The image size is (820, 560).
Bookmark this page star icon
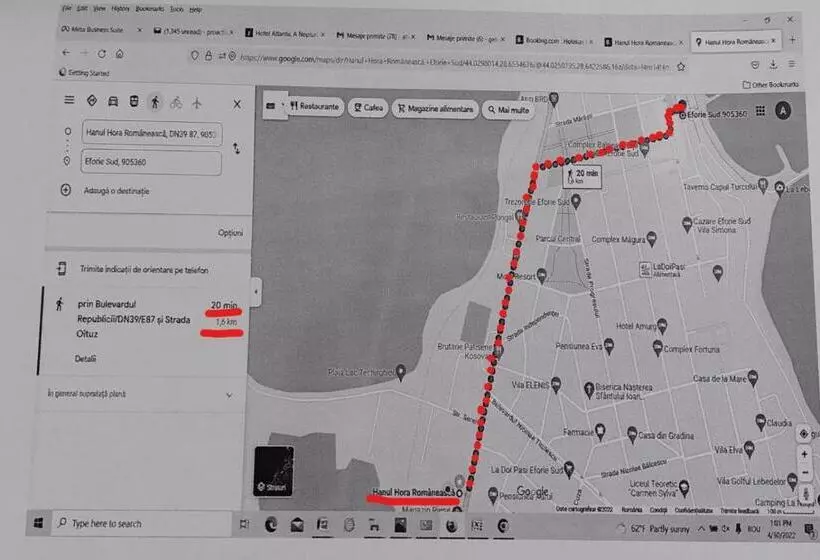[681, 66]
